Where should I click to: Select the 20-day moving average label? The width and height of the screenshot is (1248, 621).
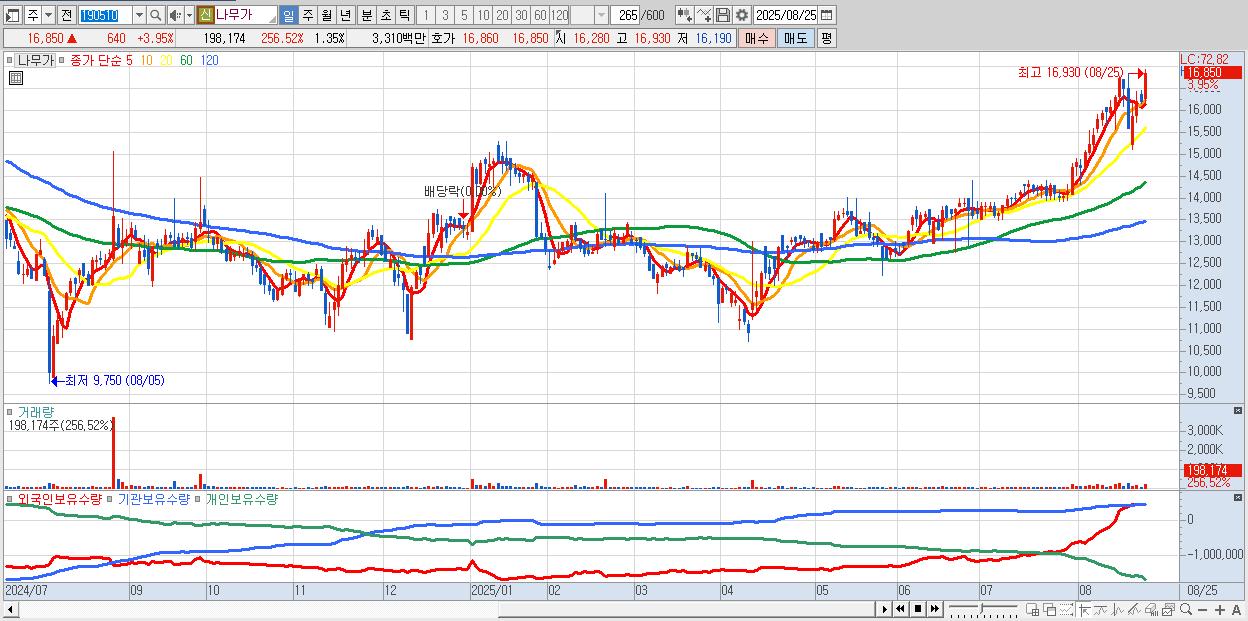[x=165, y=60]
